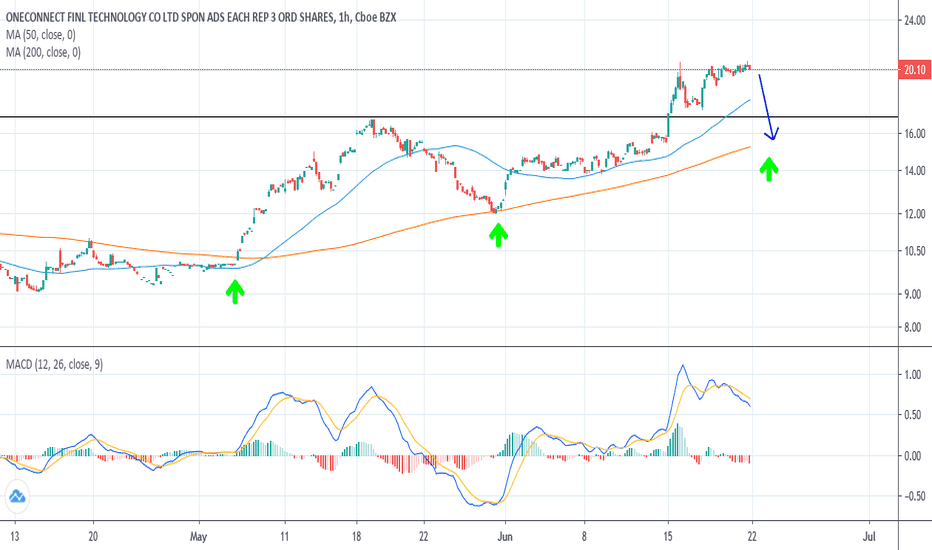
Task: Click the 0.50 MACD axis label
Action: point(912,415)
